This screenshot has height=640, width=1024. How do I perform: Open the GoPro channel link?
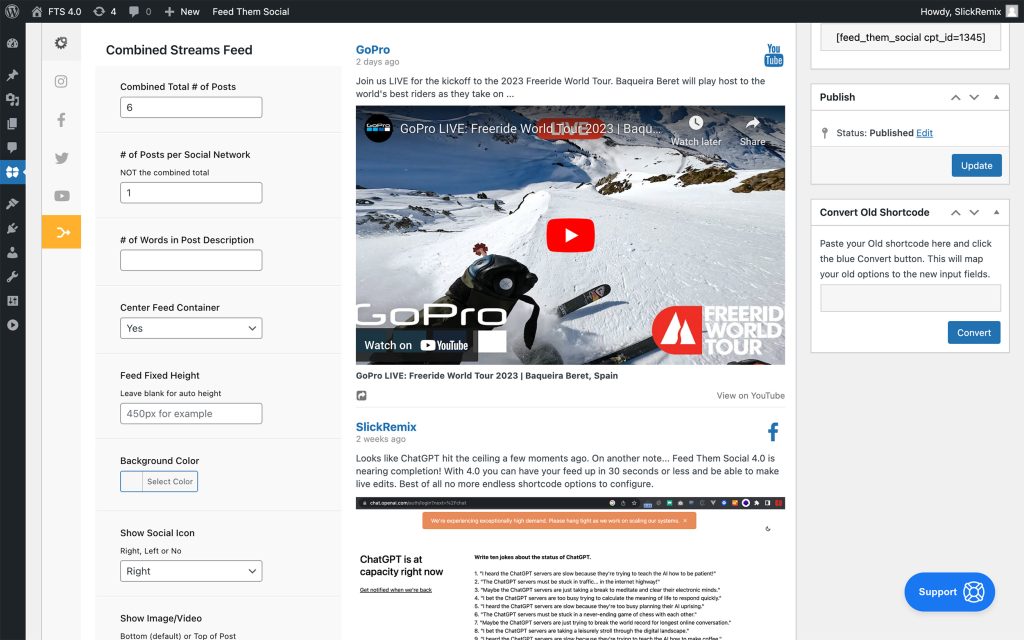point(373,50)
